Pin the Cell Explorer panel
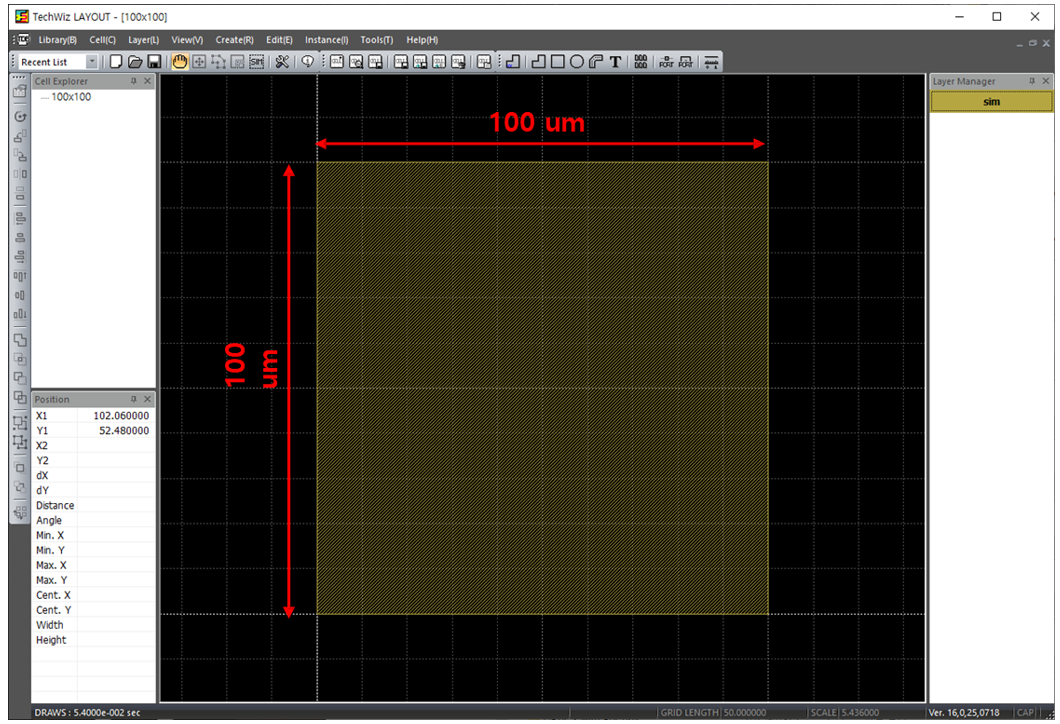Viewport: 1060px width, 724px height. (x=133, y=81)
